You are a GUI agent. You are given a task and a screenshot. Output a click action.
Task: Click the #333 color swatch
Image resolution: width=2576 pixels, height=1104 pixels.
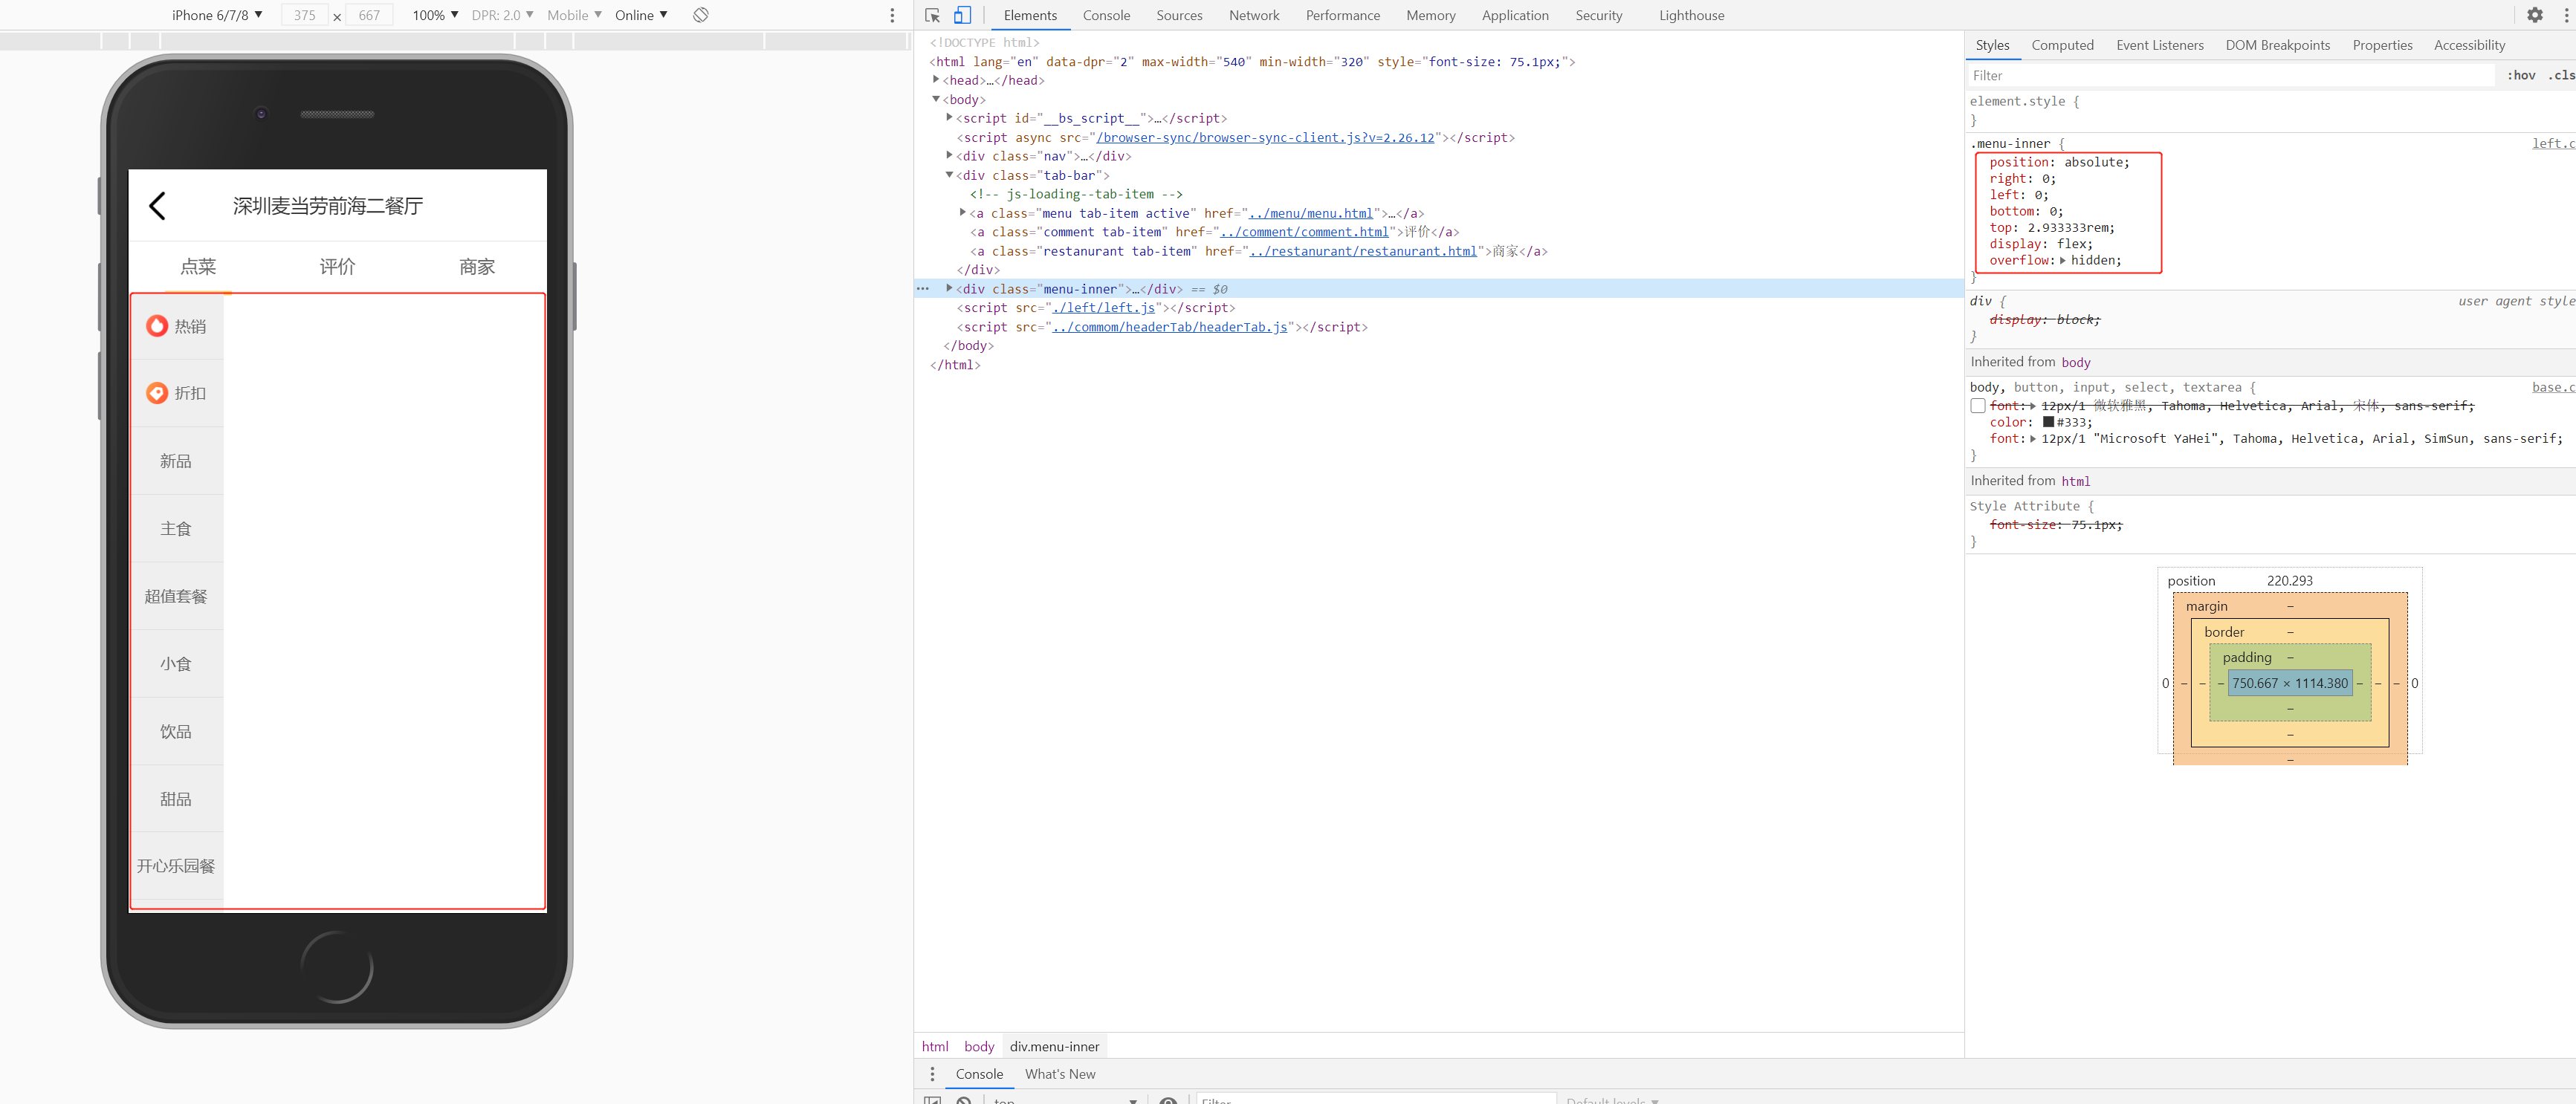(x=2048, y=422)
